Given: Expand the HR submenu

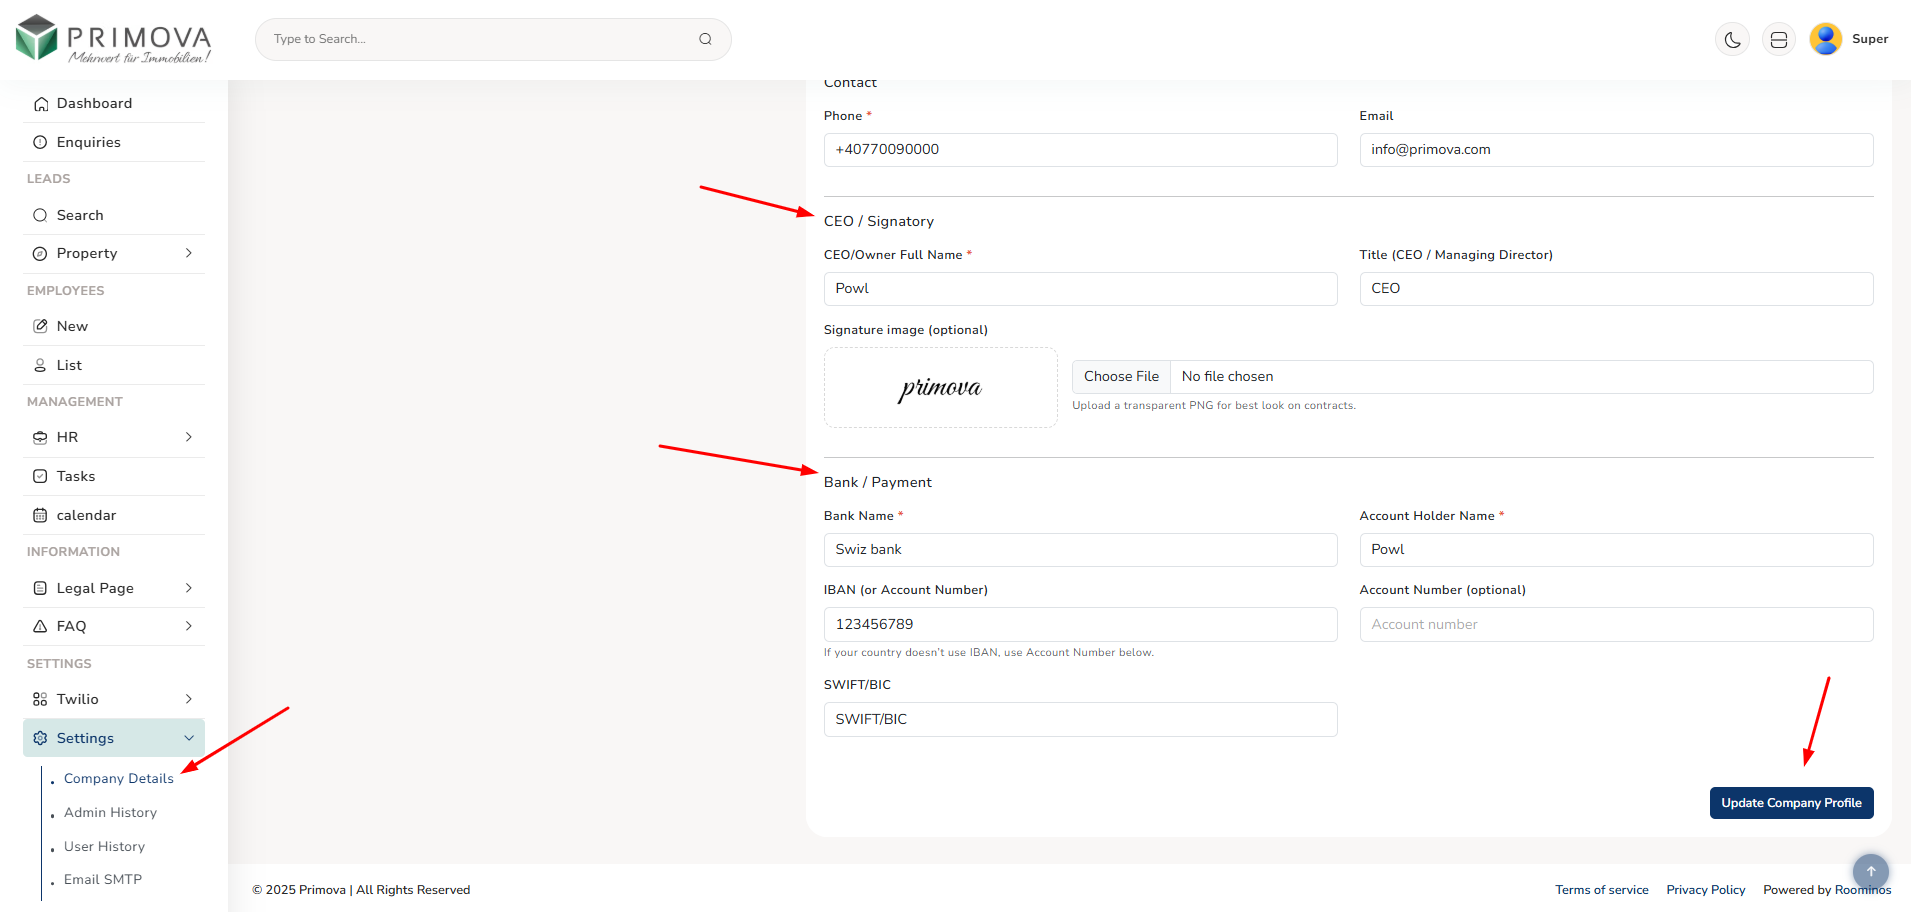Looking at the screenshot, I should pos(188,437).
